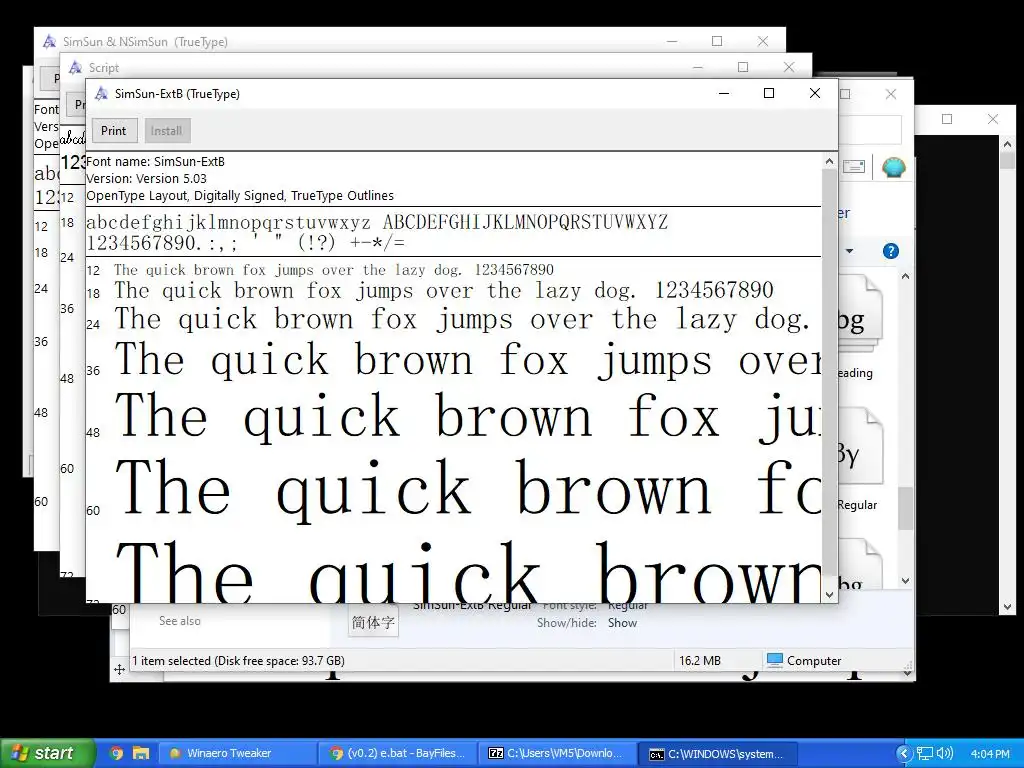
Task: Minimize the SimSun-ExtB font viewer window
Action: coord(724,93)
